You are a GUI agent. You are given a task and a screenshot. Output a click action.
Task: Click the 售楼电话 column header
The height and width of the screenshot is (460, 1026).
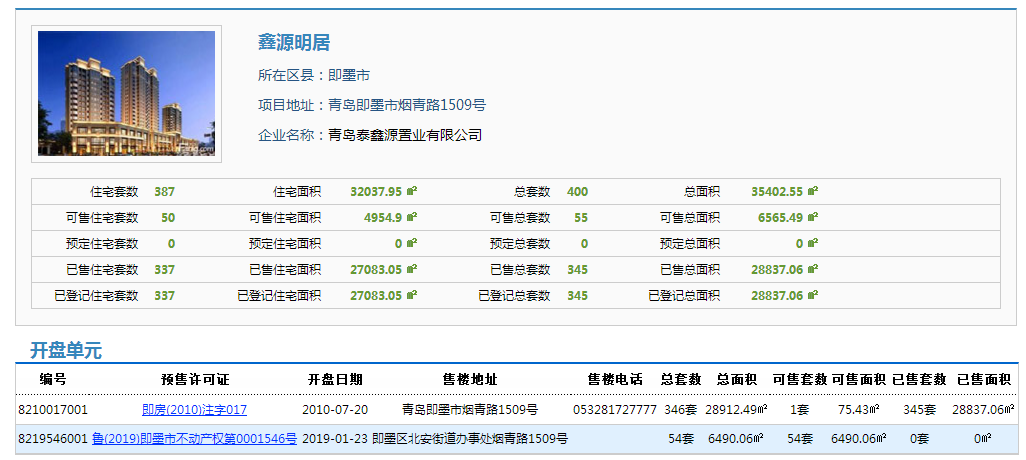tap(615, 380)
